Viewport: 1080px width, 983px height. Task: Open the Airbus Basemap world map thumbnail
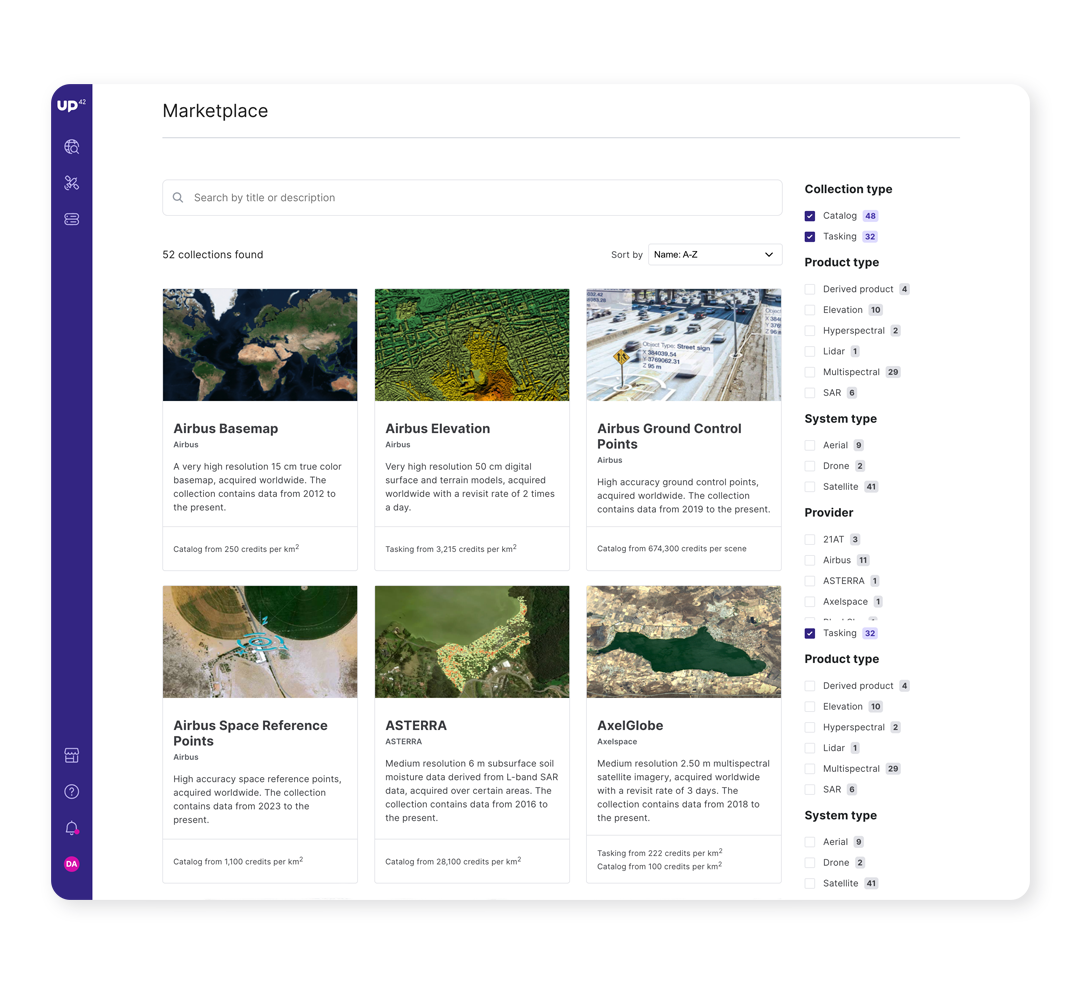260,344
